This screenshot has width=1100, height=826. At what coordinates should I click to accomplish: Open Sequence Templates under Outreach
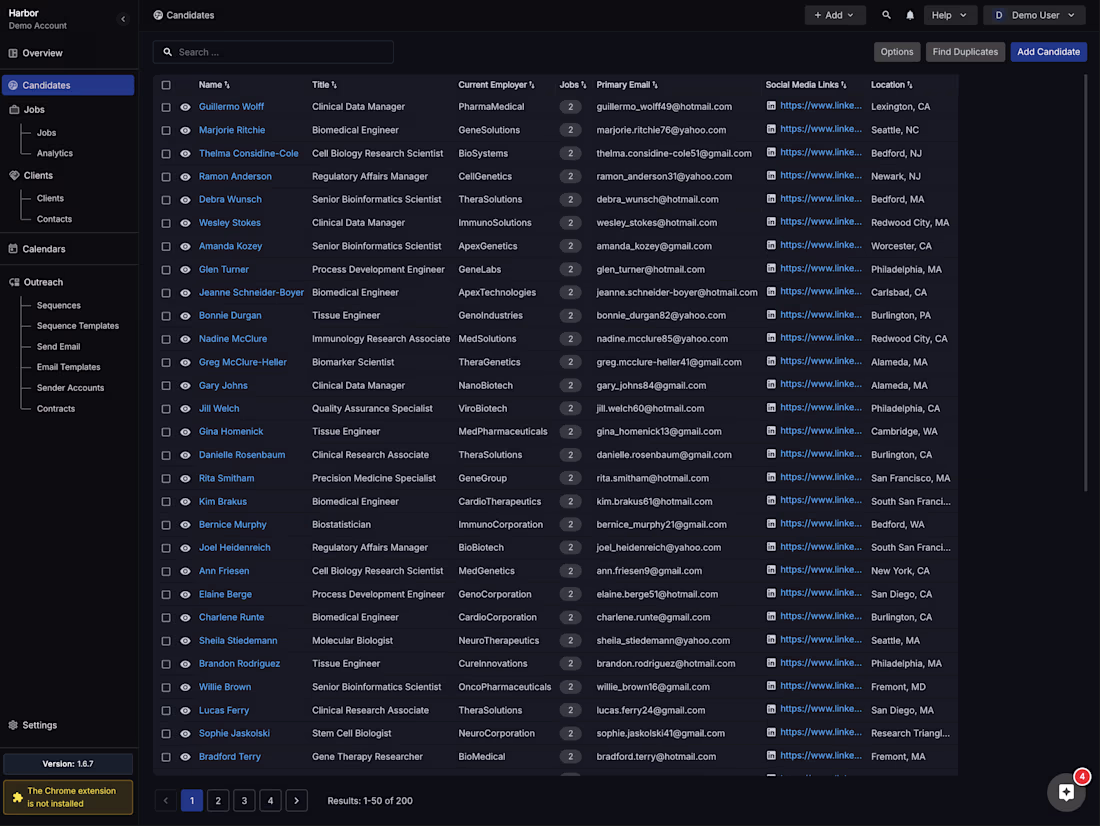78,326
